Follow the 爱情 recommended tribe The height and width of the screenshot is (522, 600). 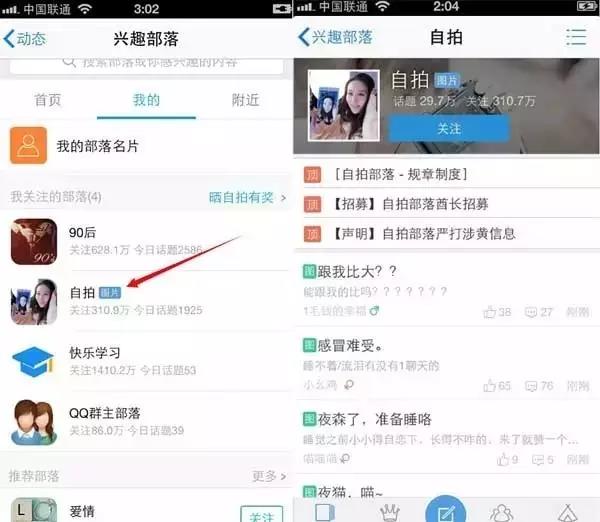tap(261, 514)
